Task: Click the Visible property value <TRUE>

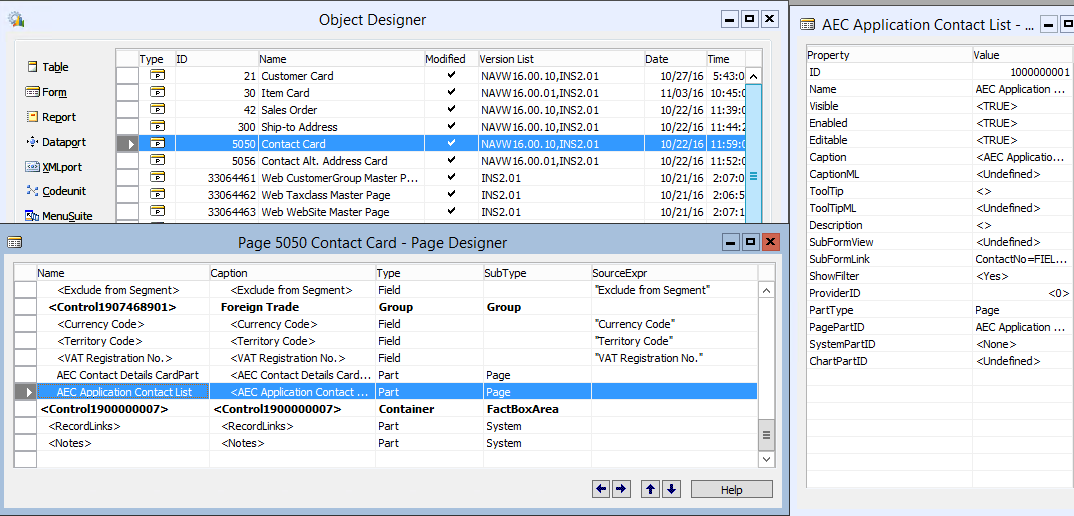Action: point(1023,106)
